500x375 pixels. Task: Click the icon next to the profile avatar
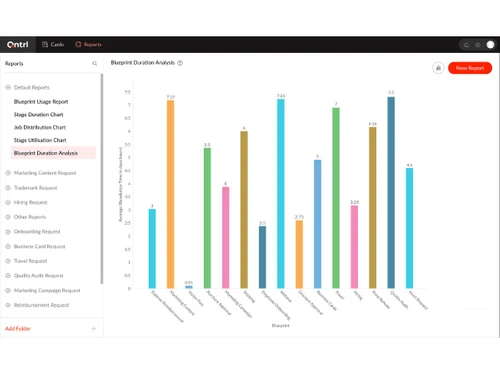click(478, 45)
